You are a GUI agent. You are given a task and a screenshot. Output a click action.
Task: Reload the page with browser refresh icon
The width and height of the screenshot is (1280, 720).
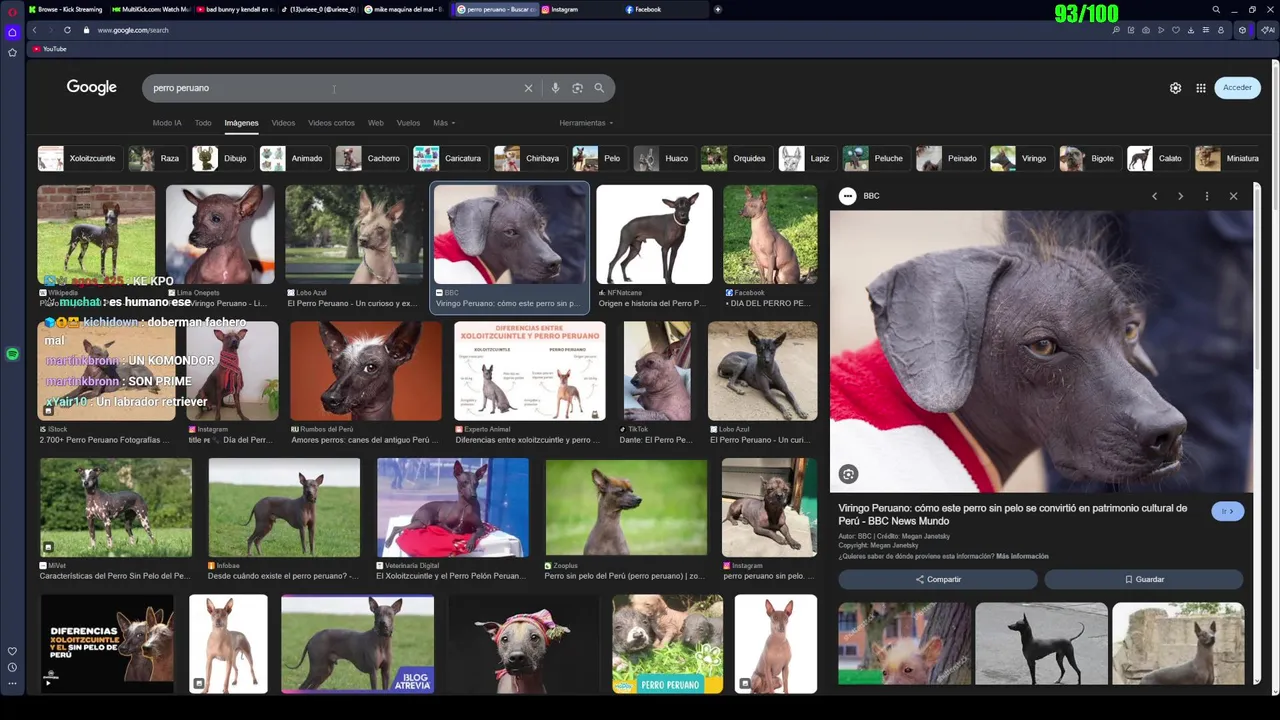point(67,30)
